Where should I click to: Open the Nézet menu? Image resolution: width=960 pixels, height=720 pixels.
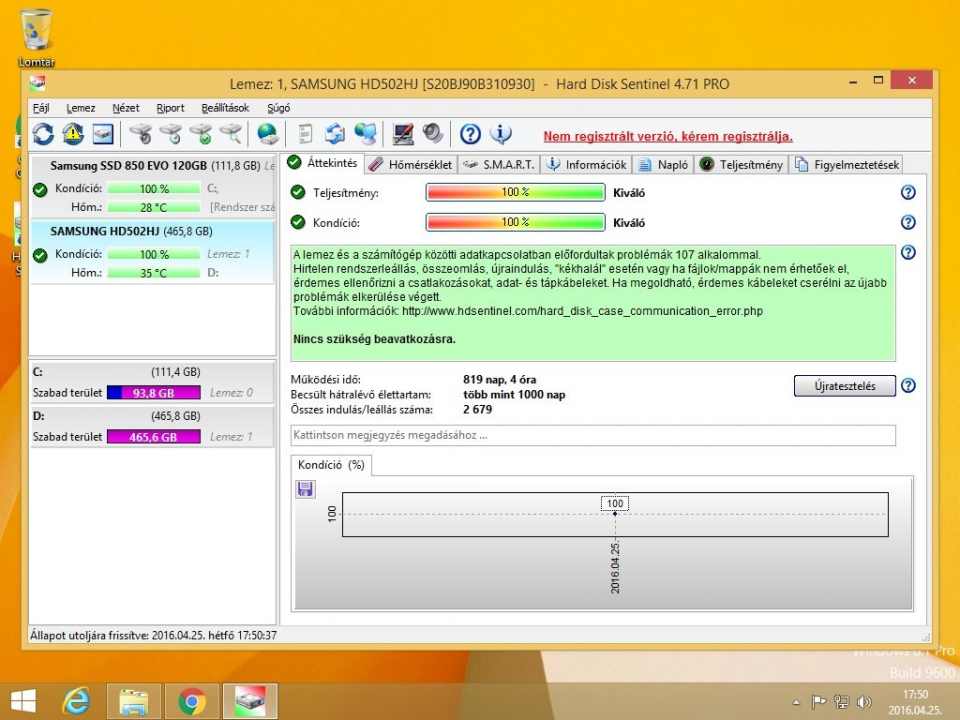(126, 108)
